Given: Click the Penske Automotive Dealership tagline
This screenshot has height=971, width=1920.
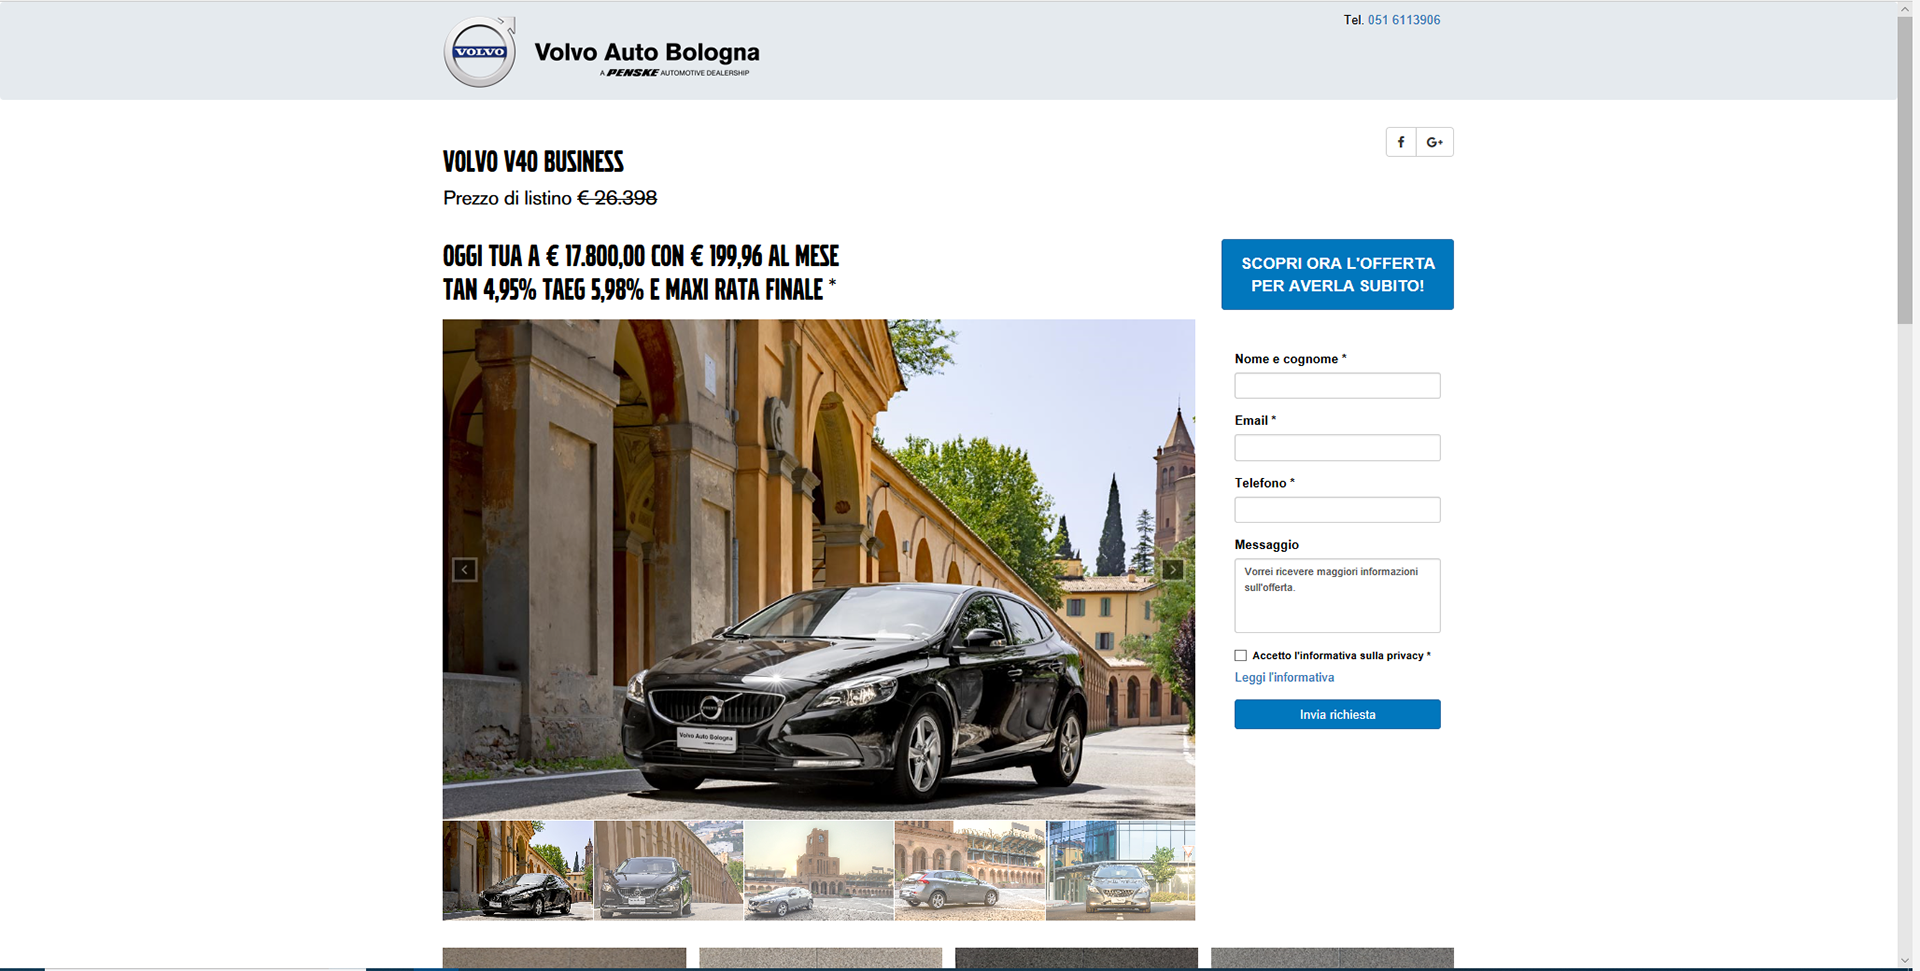Looking at the screenshot, I should tap(675, 73).
